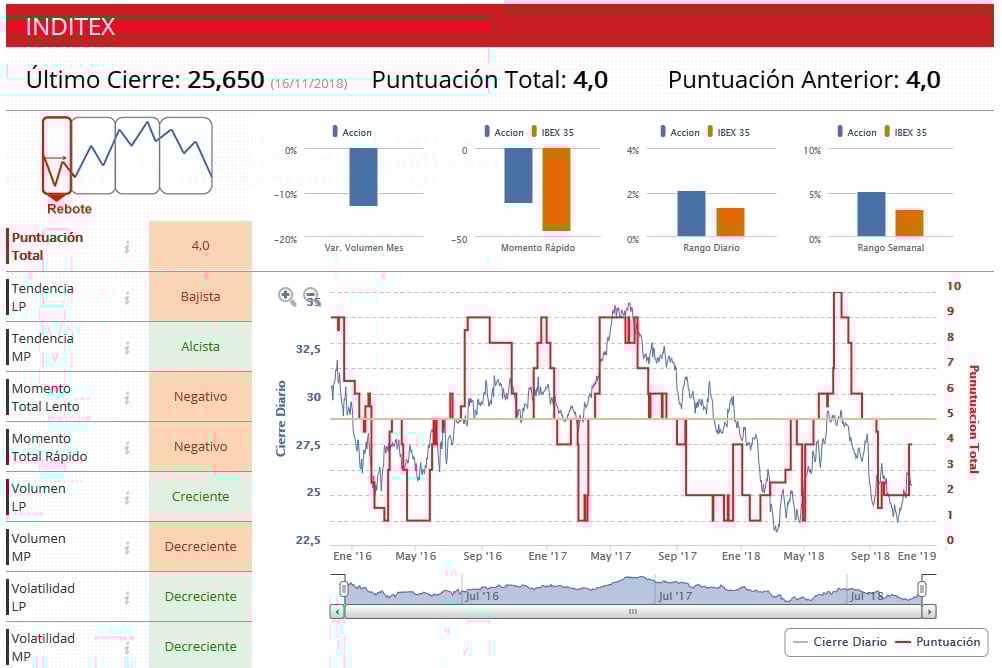Click the Jul '16 label in navigator

[x=481, y=596]
